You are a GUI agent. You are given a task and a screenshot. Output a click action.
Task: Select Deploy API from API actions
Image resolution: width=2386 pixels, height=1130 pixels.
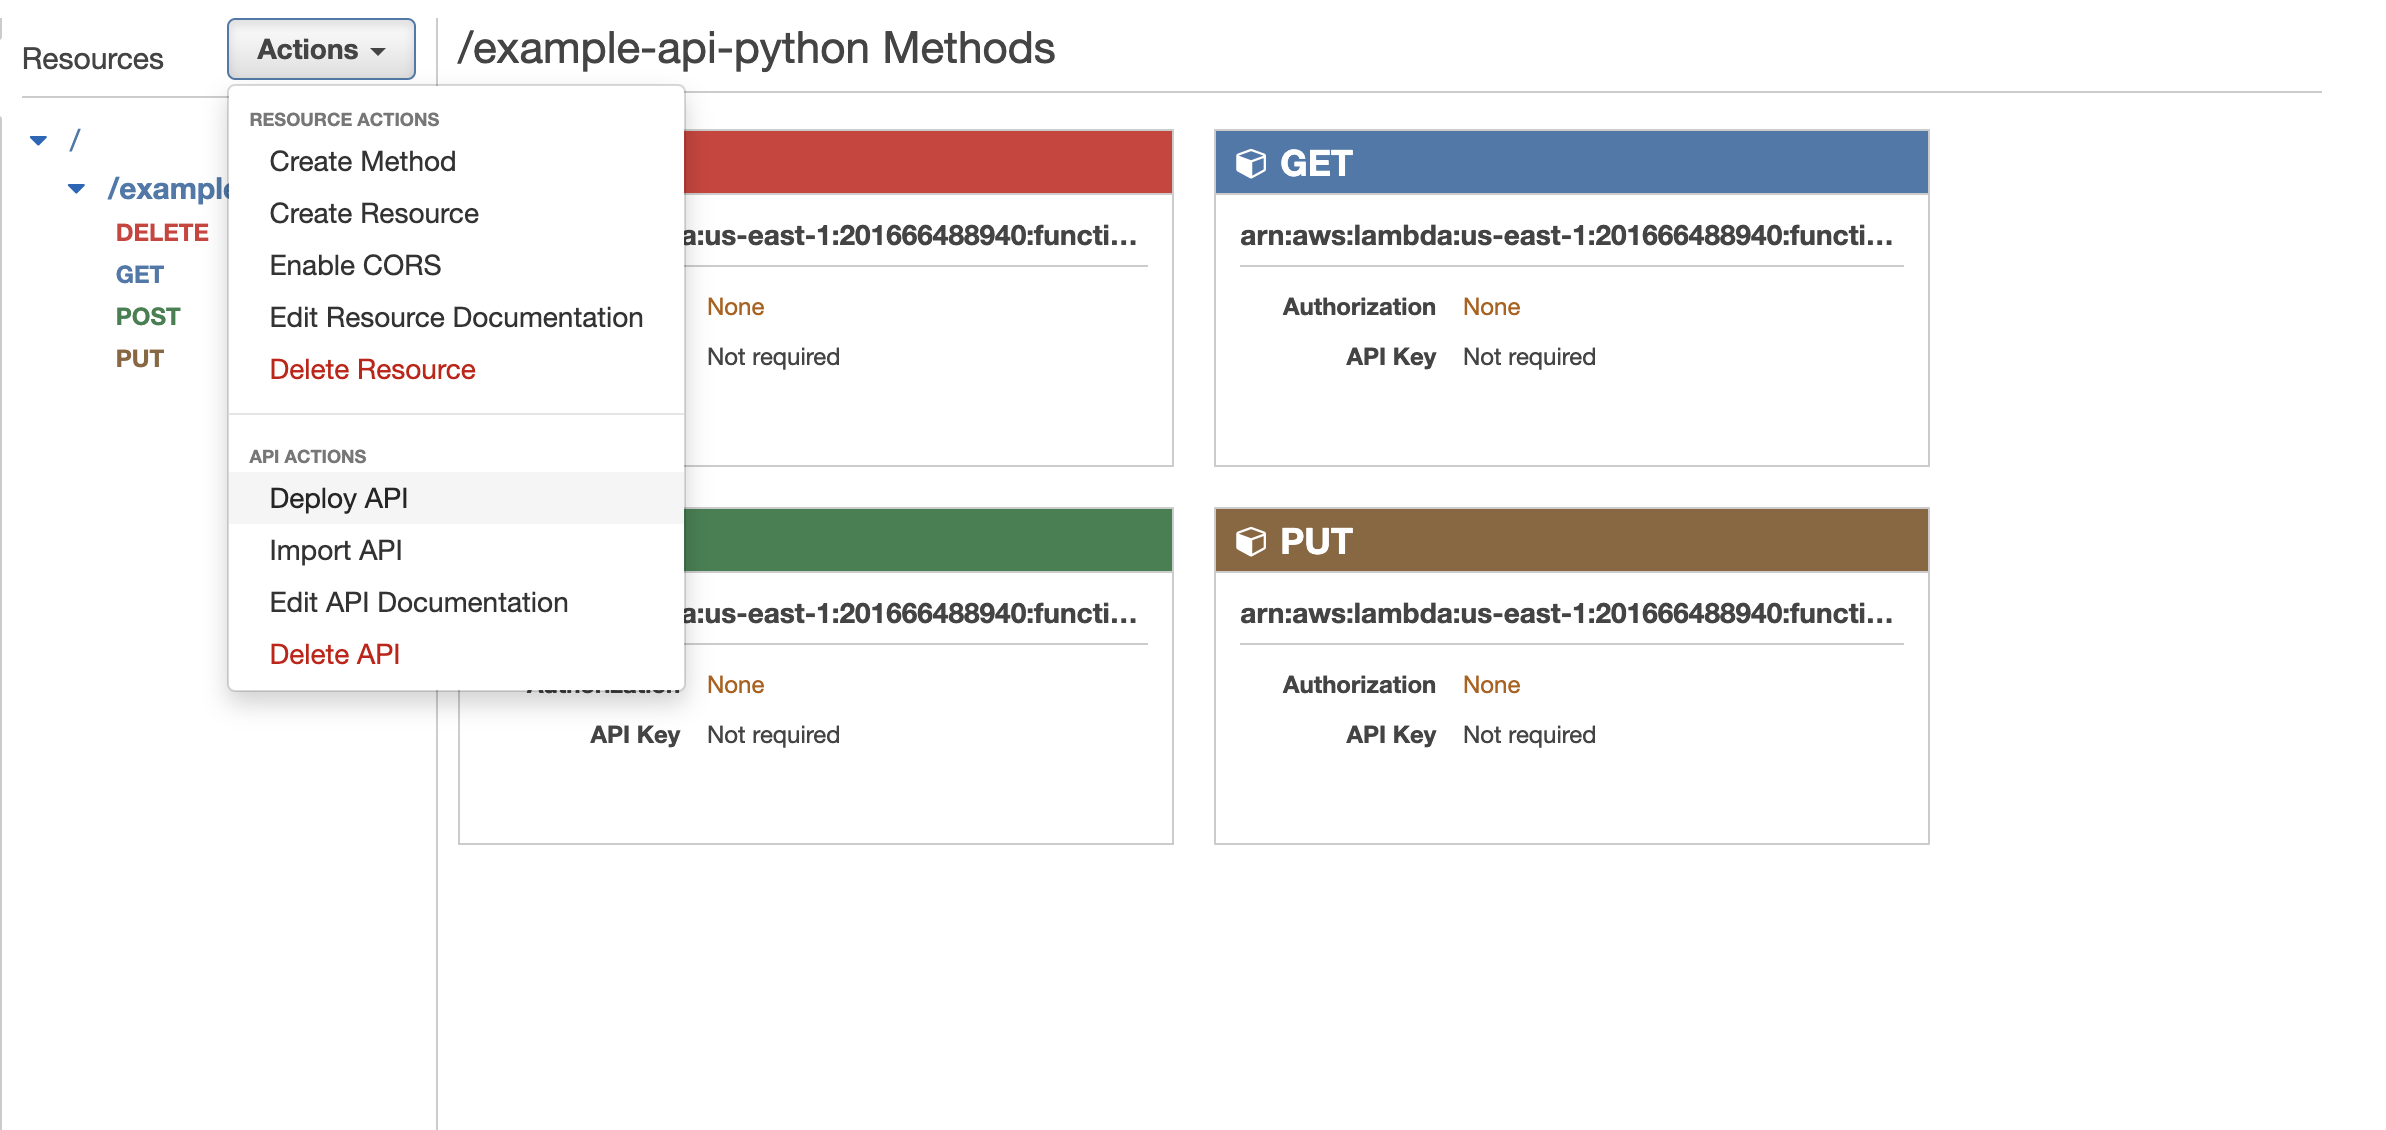point(338,498)
